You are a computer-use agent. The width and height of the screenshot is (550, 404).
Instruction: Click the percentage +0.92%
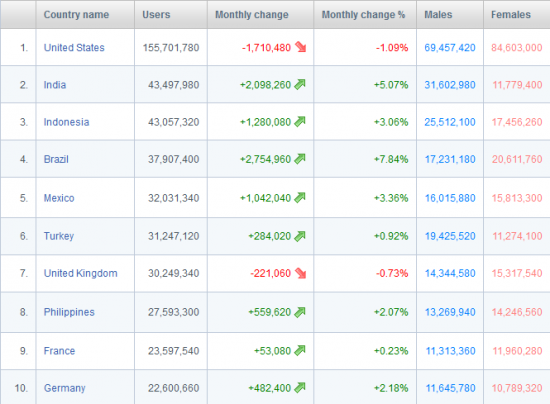(391, 236)
